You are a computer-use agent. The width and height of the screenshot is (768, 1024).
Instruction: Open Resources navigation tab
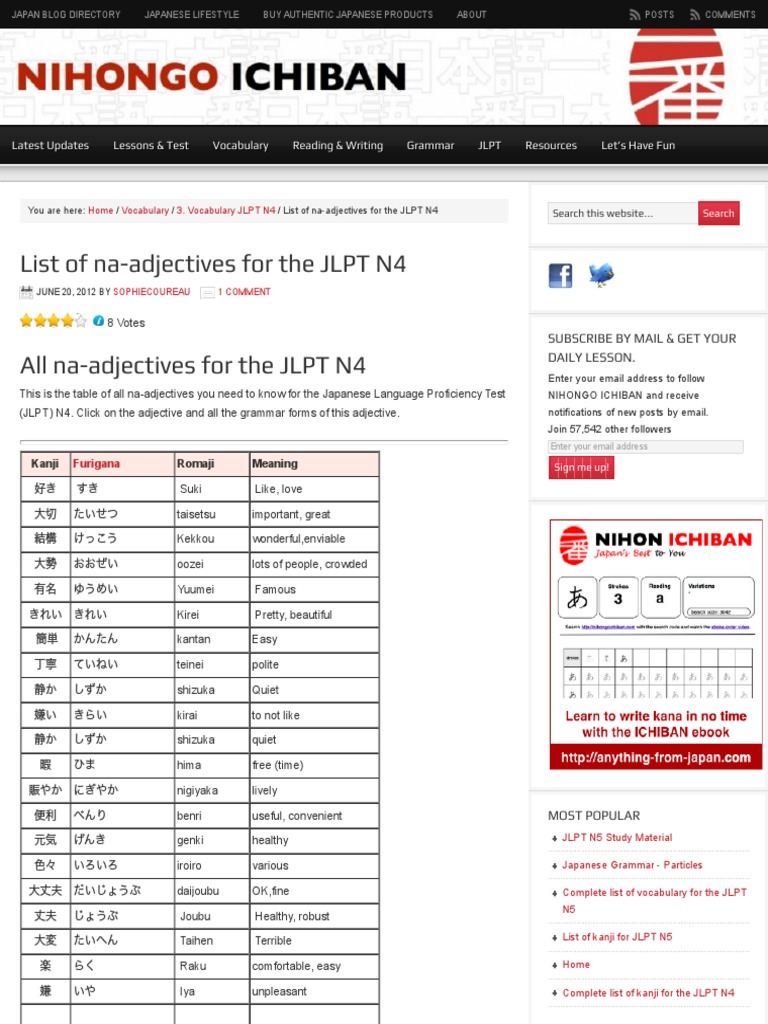click(x=551, y=145)
